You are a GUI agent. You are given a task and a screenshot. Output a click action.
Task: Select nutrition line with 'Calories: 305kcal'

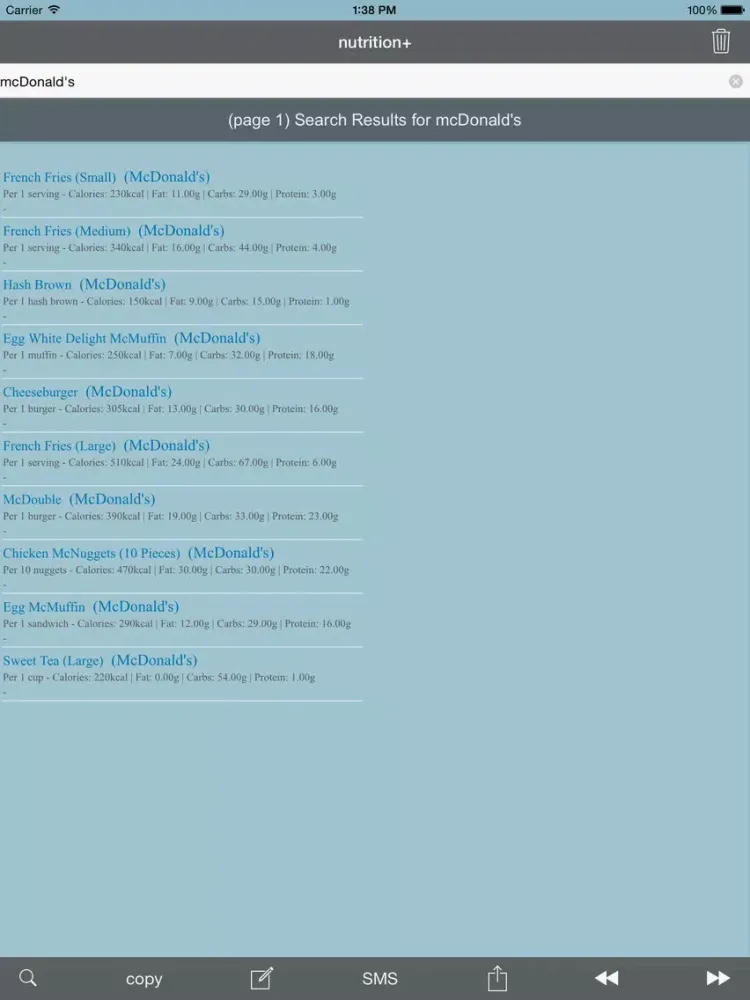pos(170,409)
